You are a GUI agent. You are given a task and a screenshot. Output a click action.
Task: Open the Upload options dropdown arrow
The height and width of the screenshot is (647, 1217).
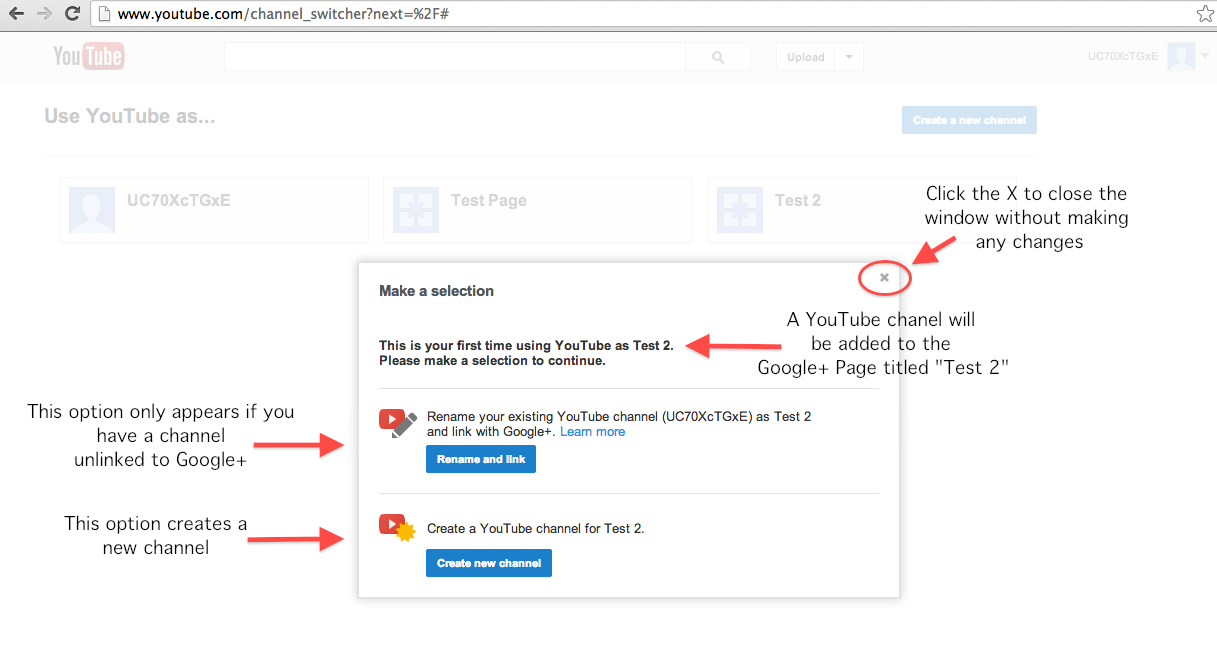coord(847,56)
